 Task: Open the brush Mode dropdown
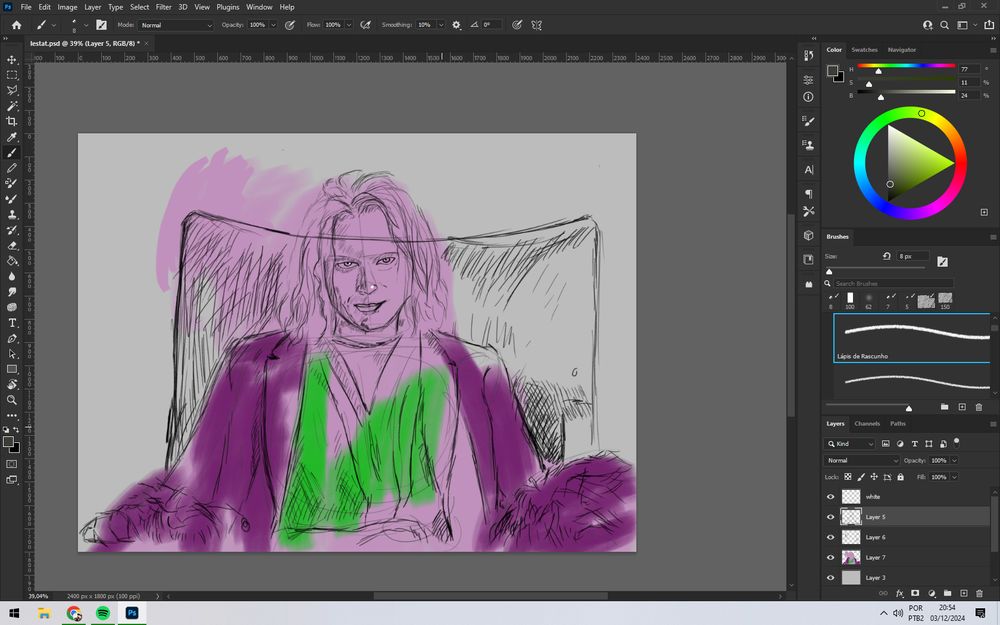tap(175, 25)
